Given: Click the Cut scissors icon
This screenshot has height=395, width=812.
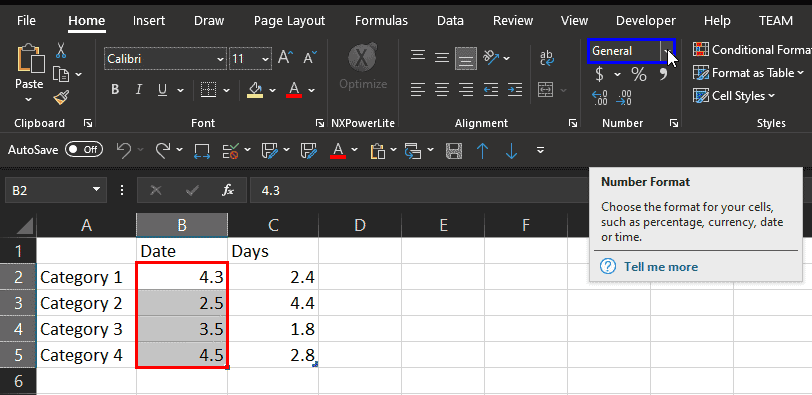Looking at the screenshot, I should (x=61, y=50).
